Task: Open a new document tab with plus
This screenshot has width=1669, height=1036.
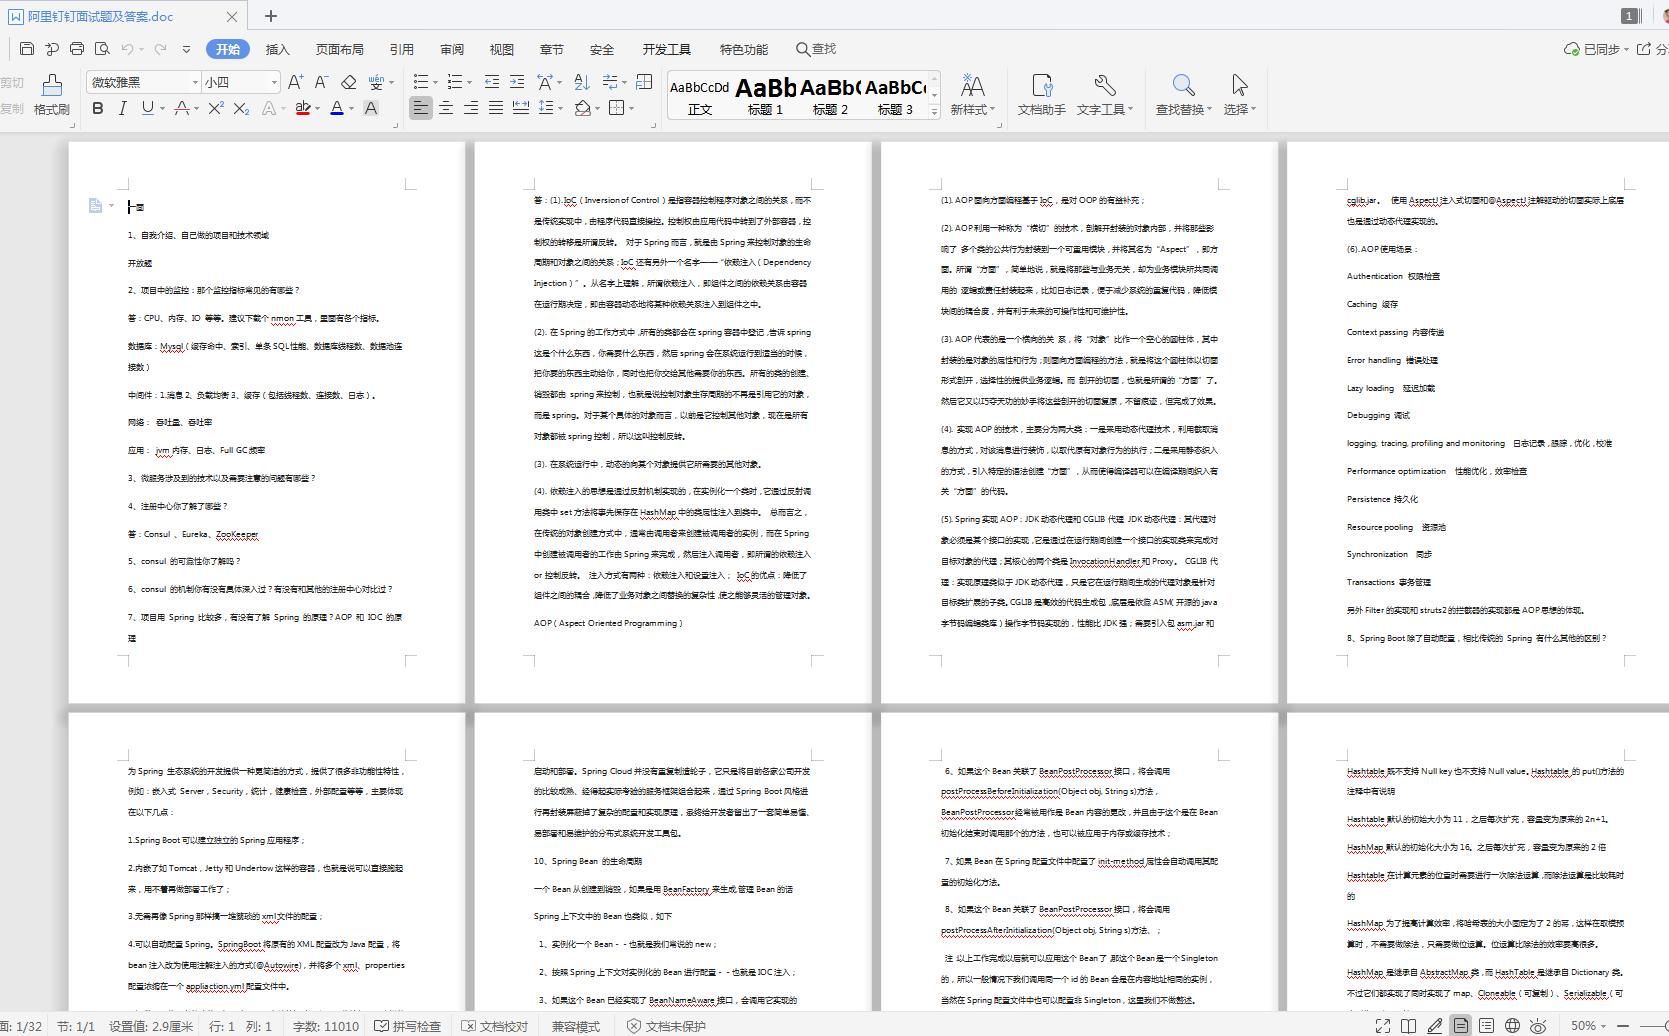Action: (271, 15)
